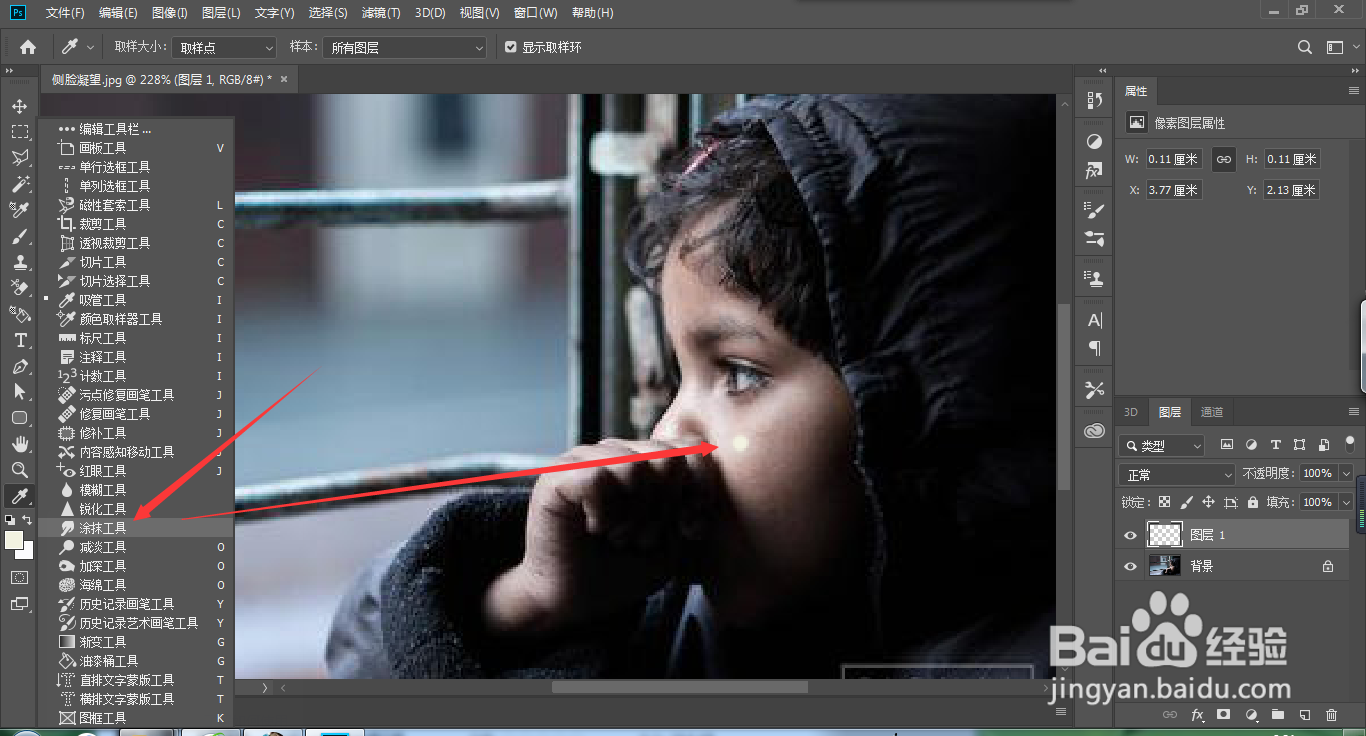Switch to the 通道 tab
The width and height of the screenshot is (1366, 736).
point(1211,412)
